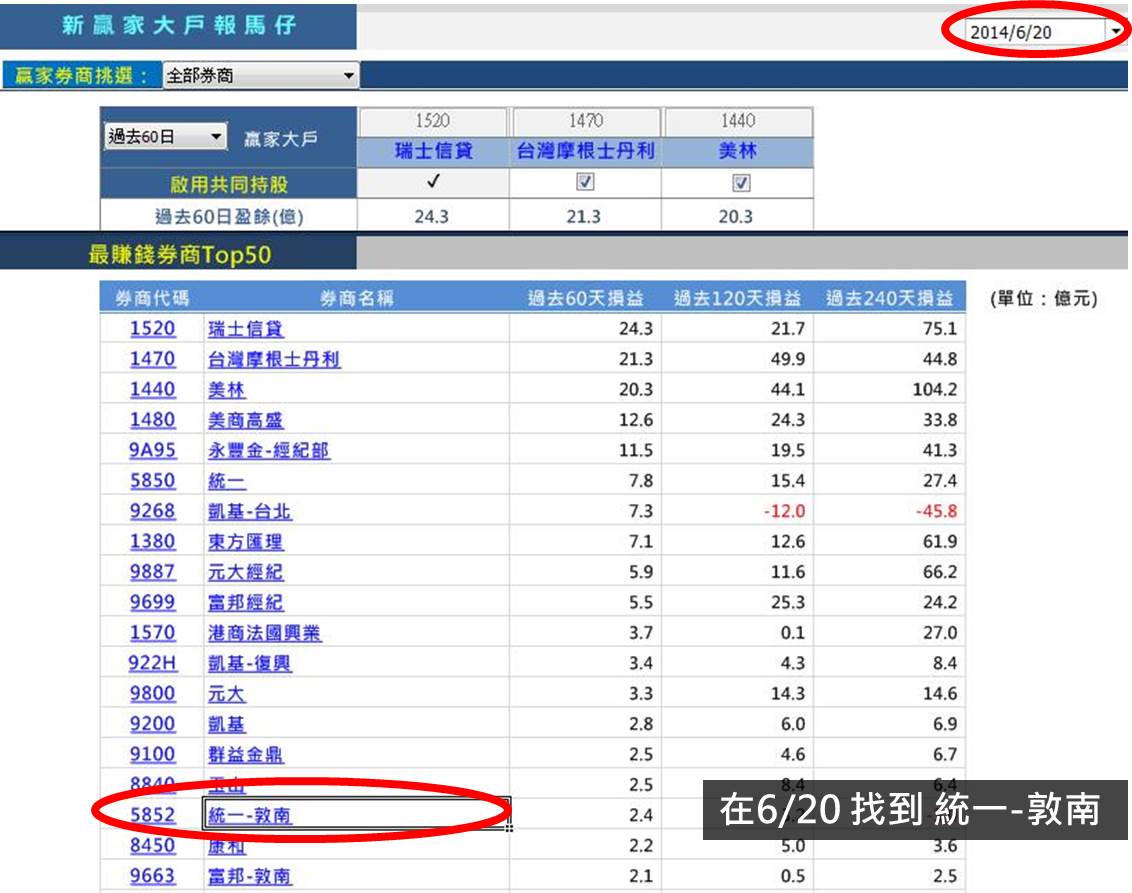Open broker code link 9A95

[152, 450]
